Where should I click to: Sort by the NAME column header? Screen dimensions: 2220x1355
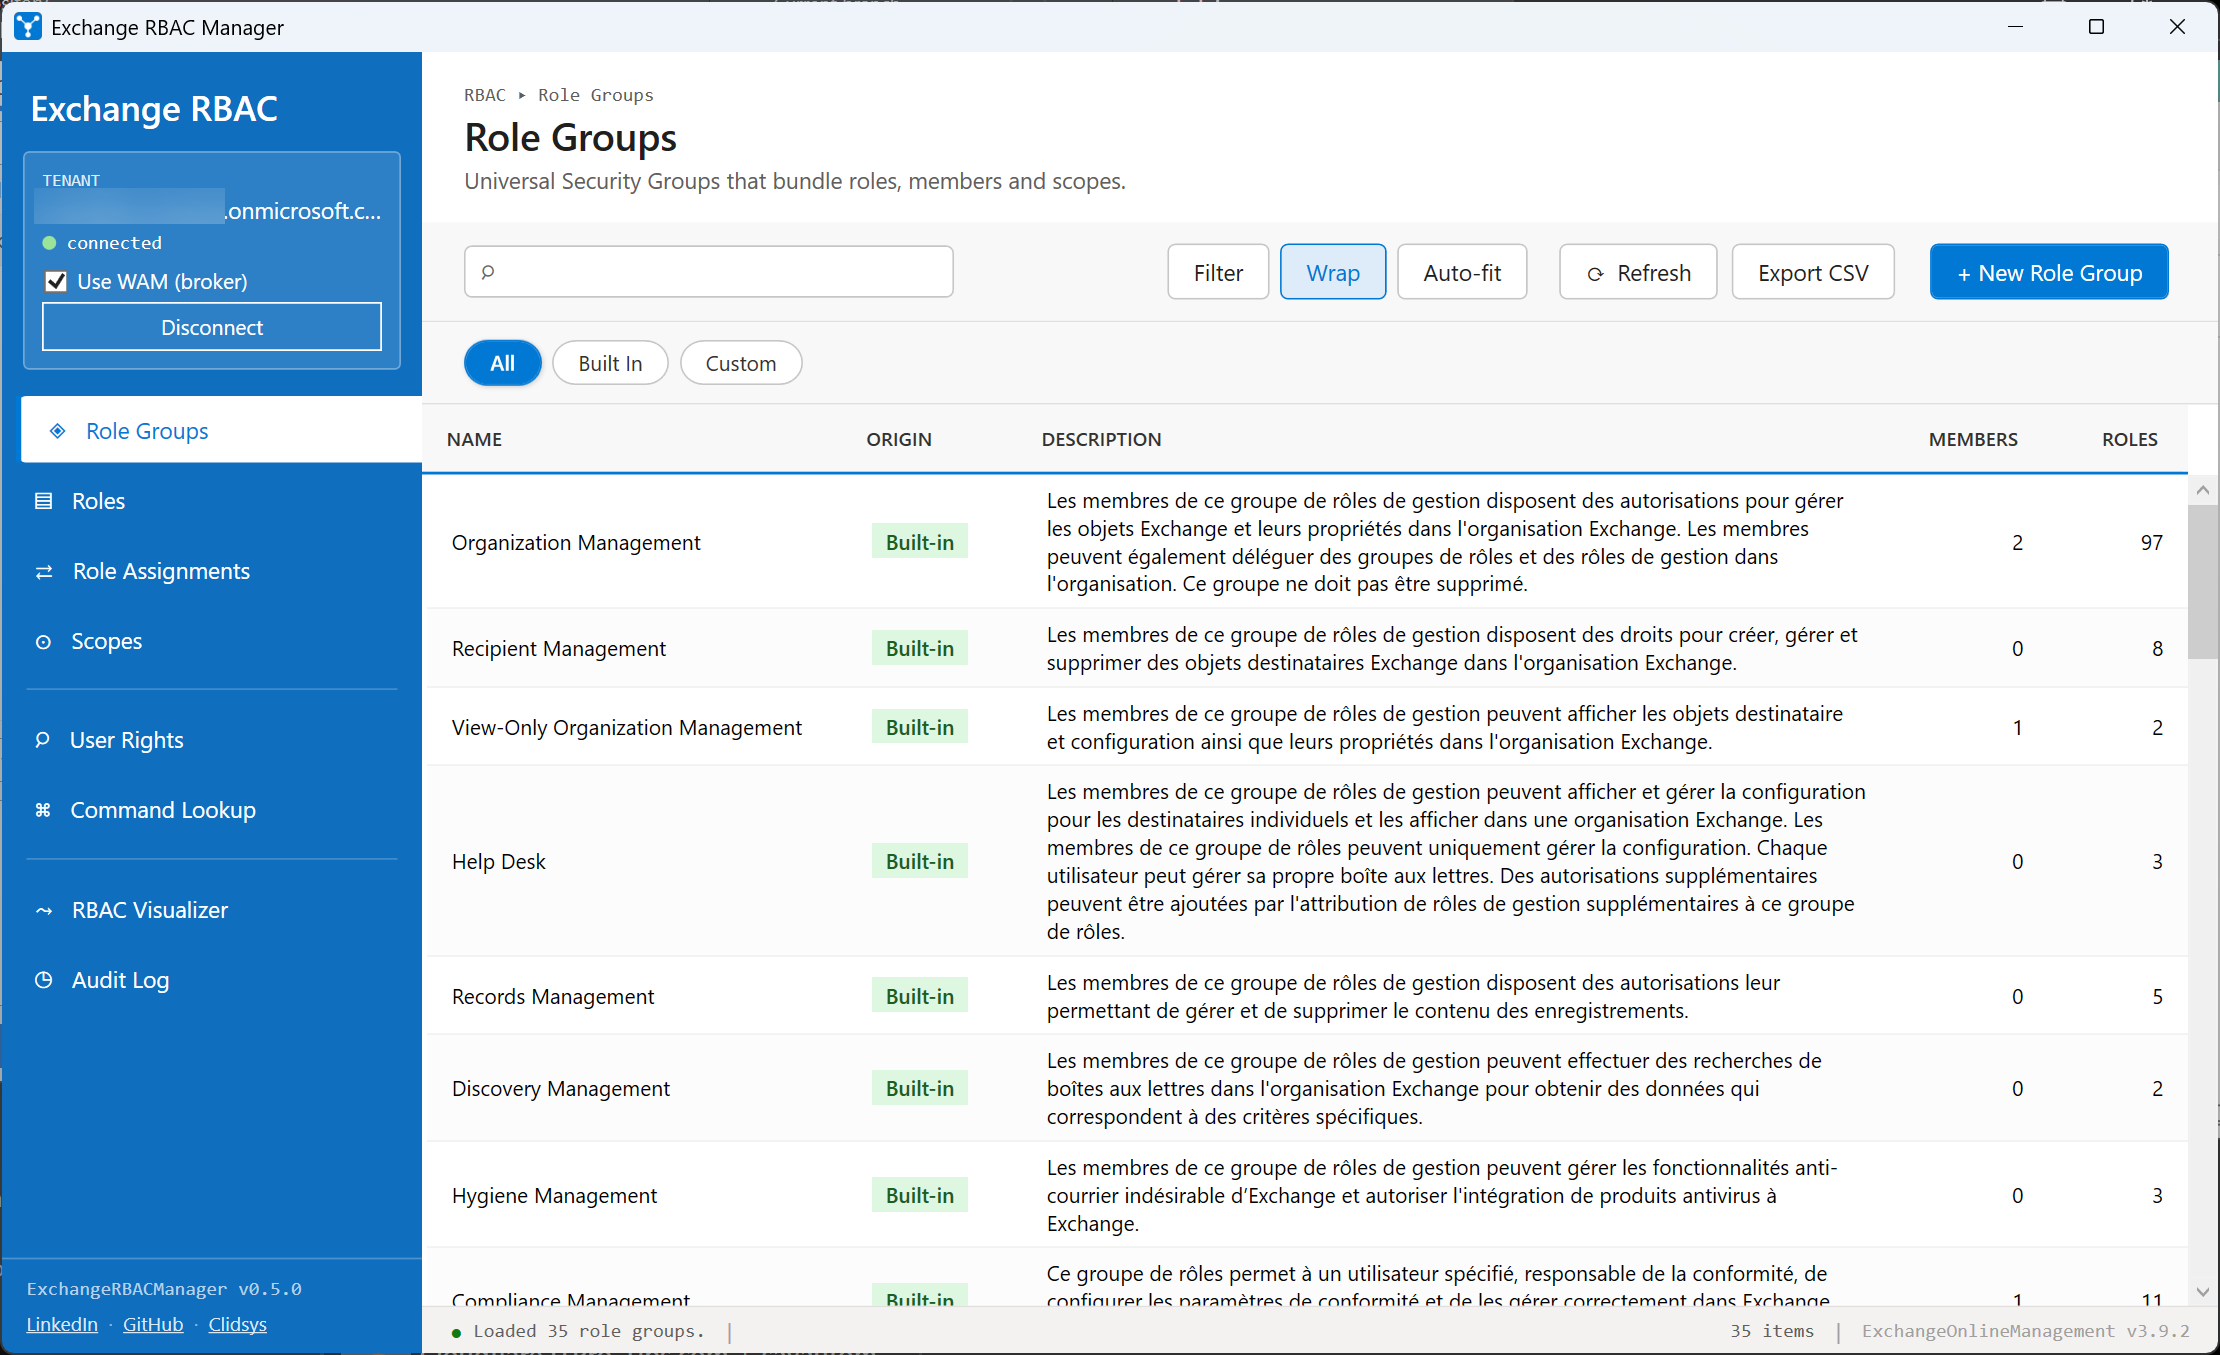[x=474, y=439]
